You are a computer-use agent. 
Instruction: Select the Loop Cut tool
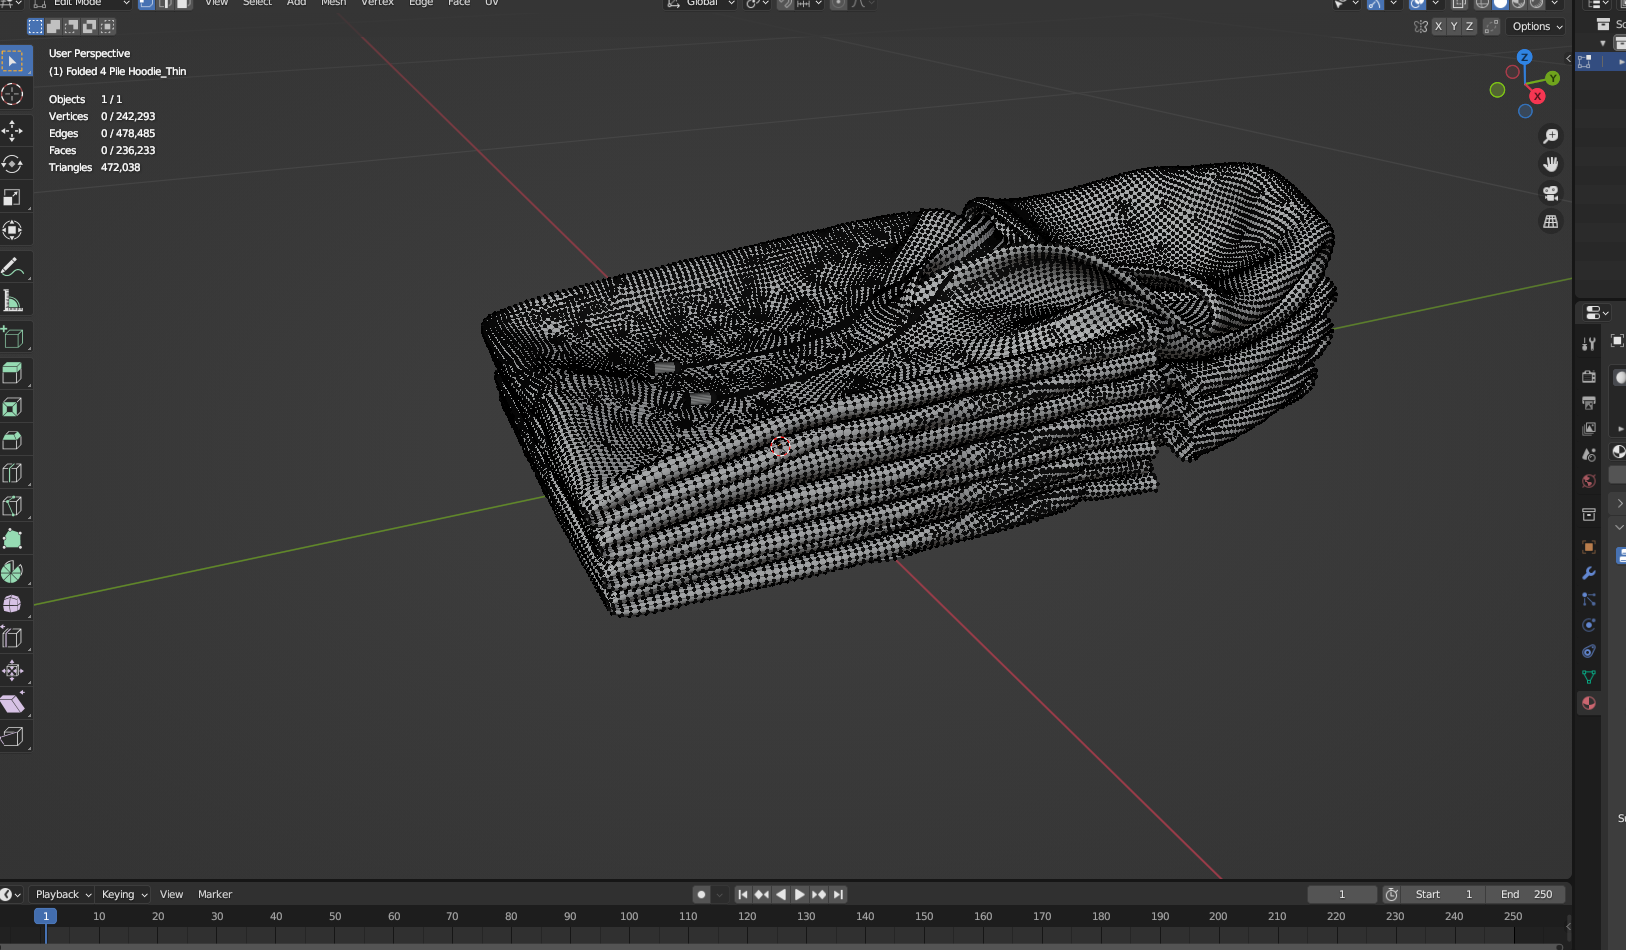(x=13, y=472)
